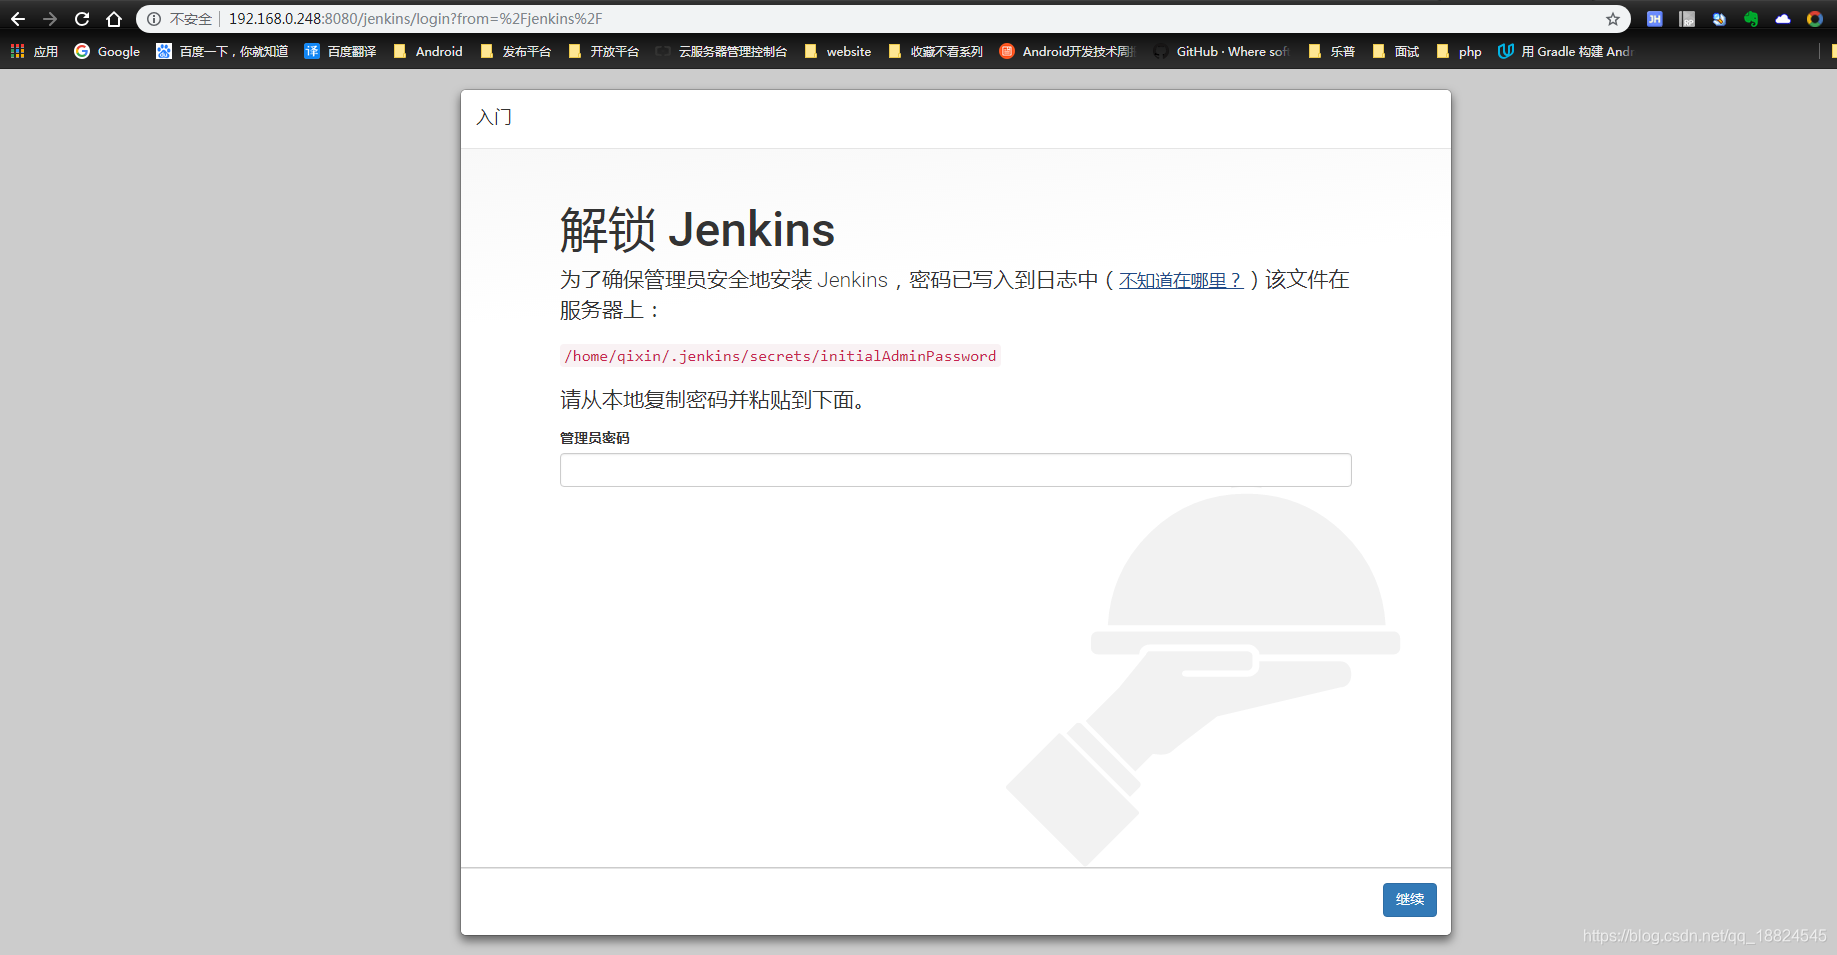
Task: Open the Android bookmarks folder
Action: point(428,51)
